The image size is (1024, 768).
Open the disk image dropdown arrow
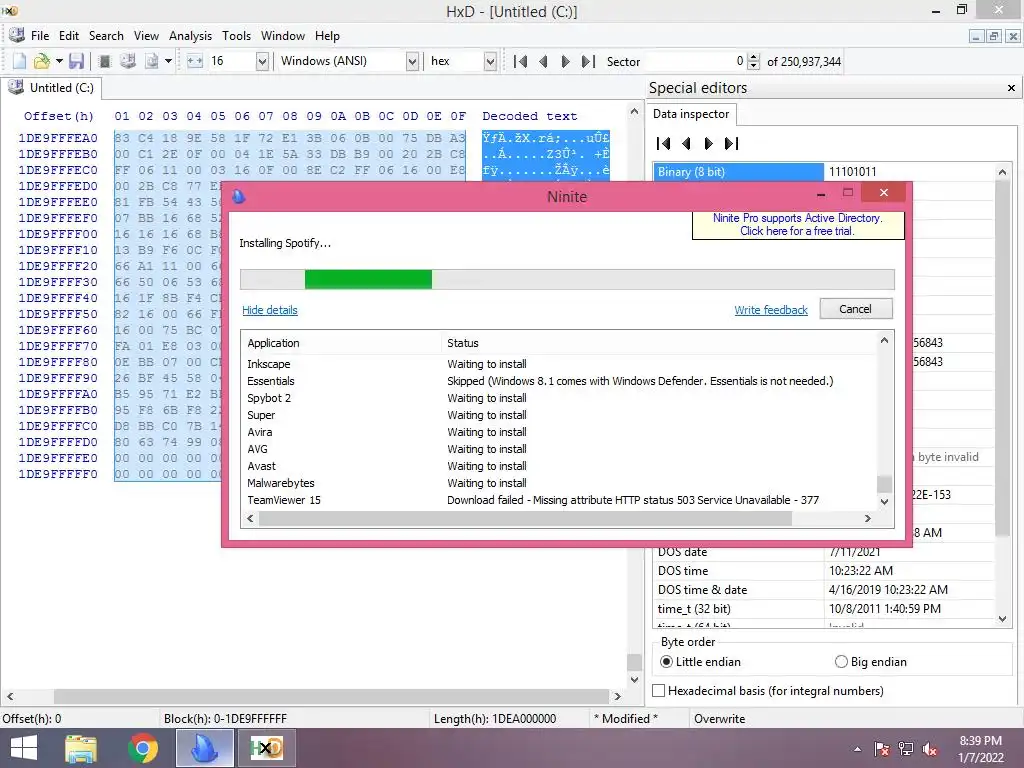pyautogui.click(x=168, y=61)
